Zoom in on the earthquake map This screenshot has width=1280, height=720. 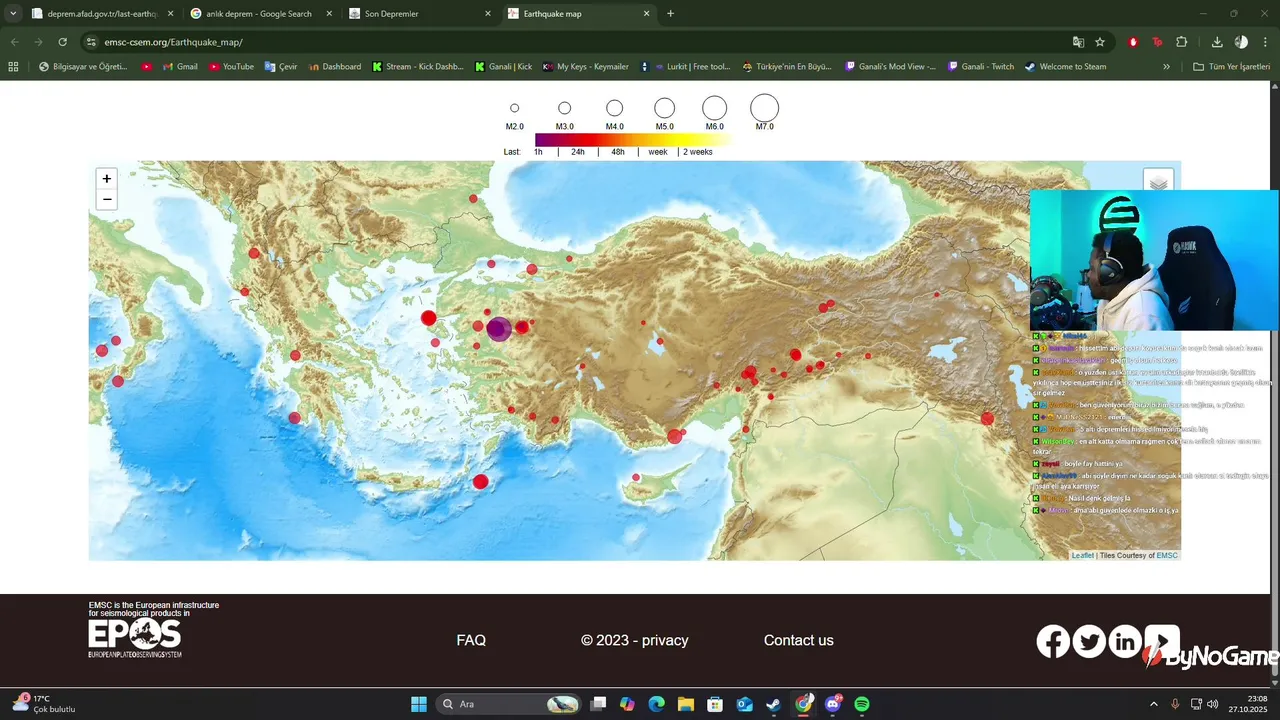(107, 178)
